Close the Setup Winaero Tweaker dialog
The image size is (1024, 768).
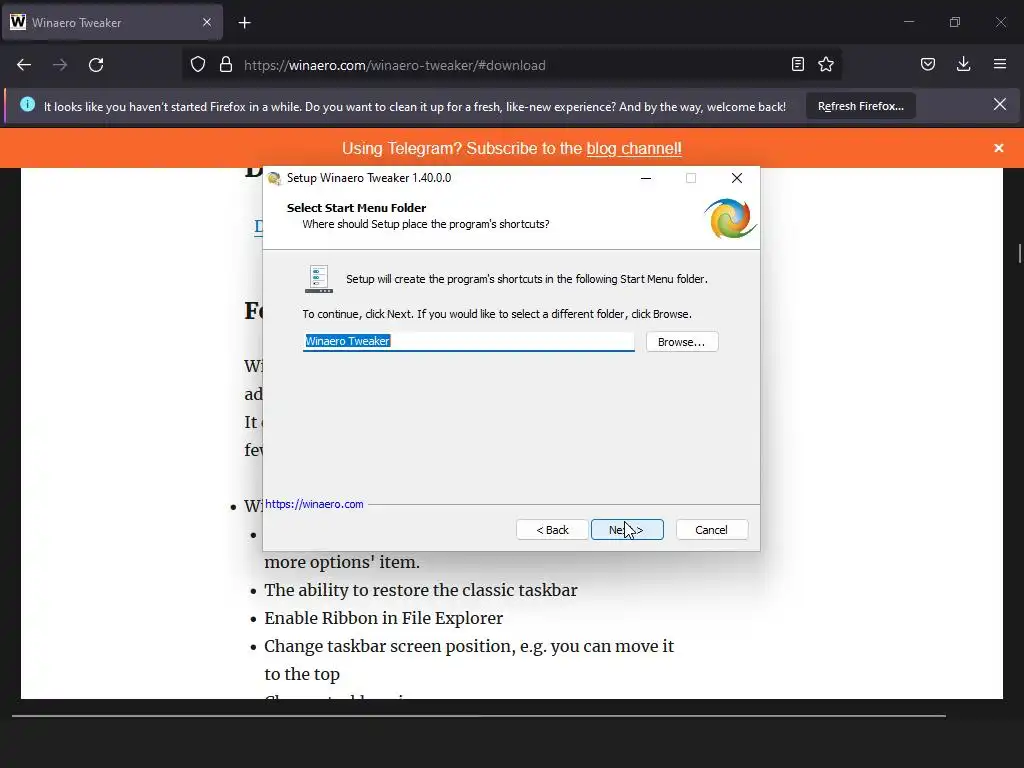[737, 178]
